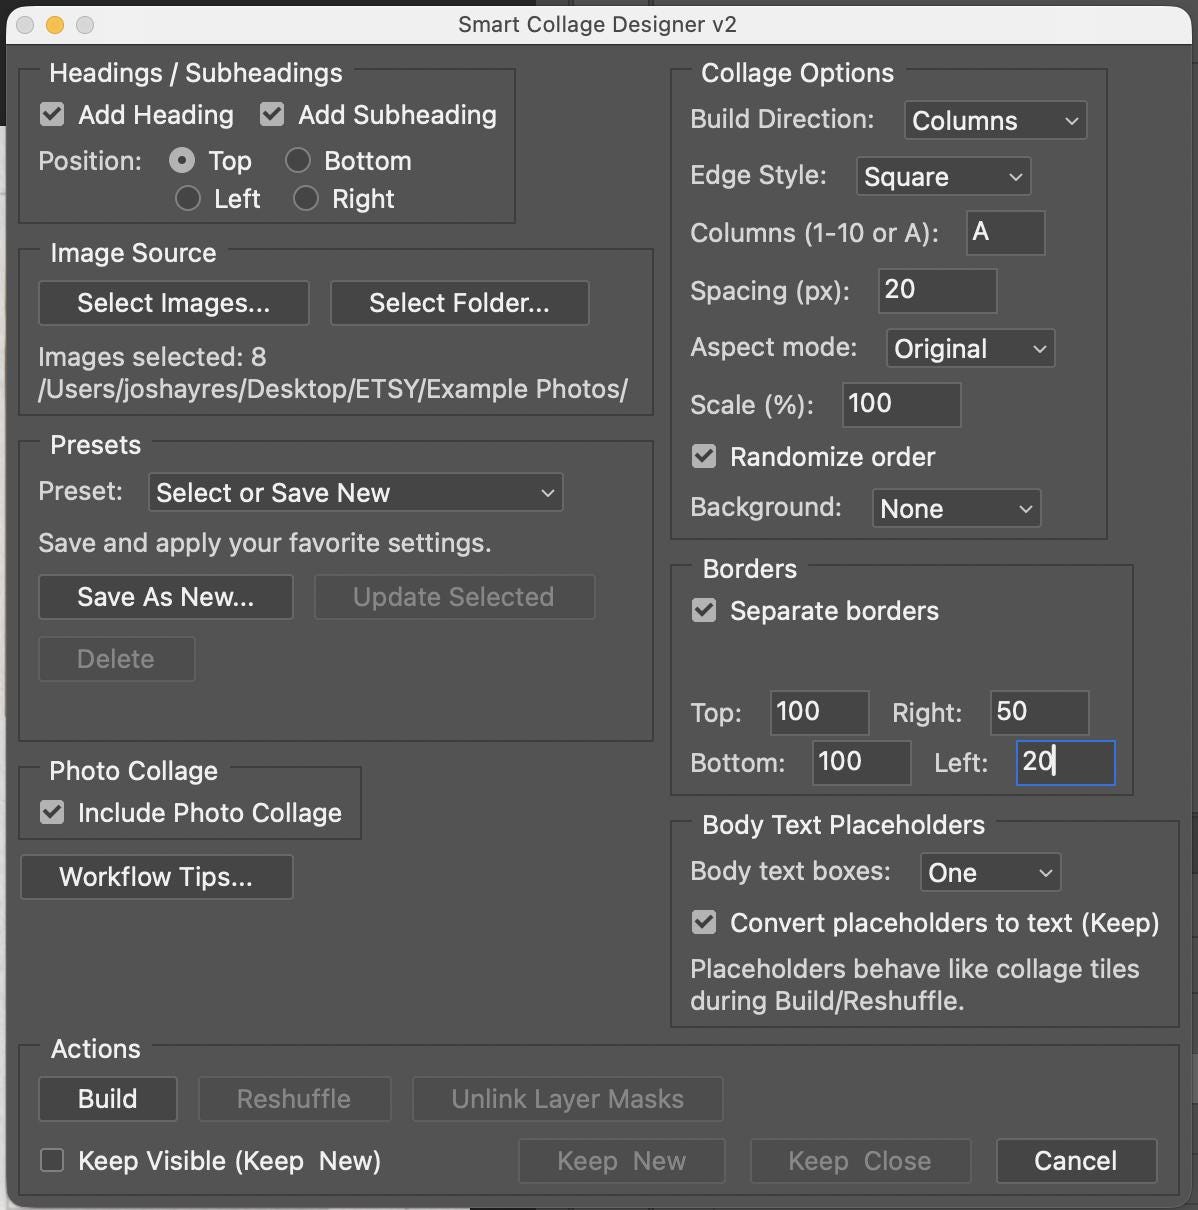Click the 'Images selected: 8' text
Screen dimensions: 1198x1210
coord(152,357)
